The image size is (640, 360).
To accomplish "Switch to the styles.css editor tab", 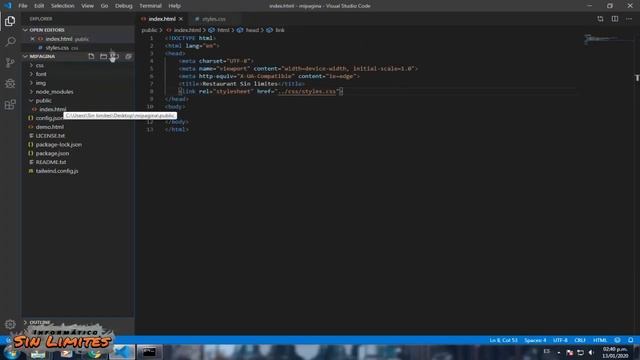I will point(213,19).
